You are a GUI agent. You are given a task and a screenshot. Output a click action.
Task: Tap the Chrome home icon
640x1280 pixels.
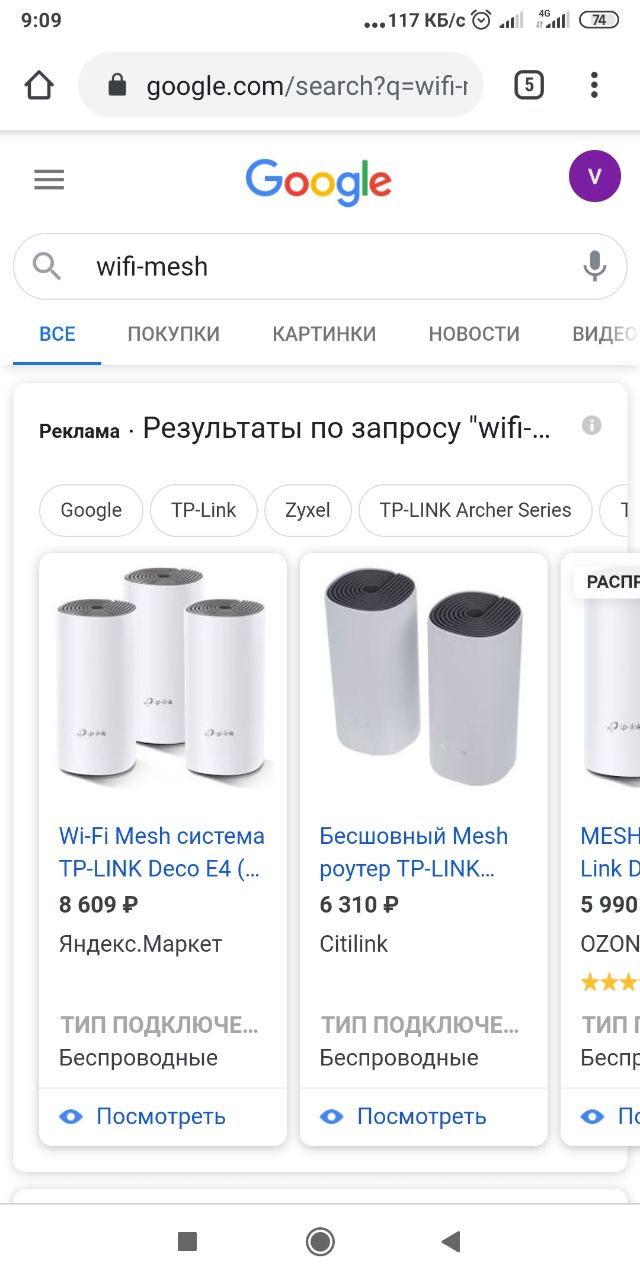pyautogui.click(x=39, y=86)
